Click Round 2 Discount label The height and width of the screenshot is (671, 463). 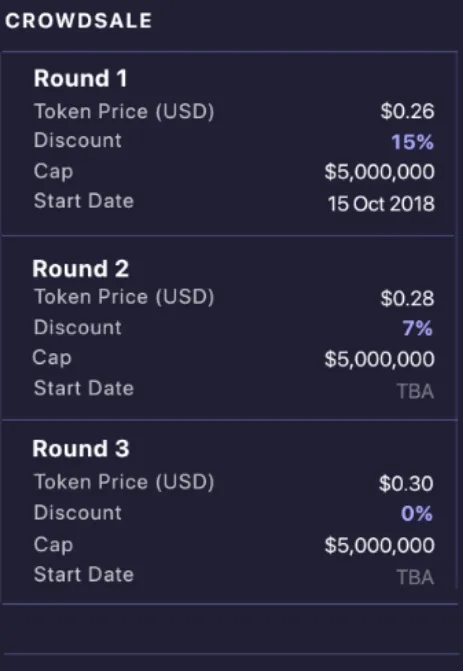coord(78,327)
